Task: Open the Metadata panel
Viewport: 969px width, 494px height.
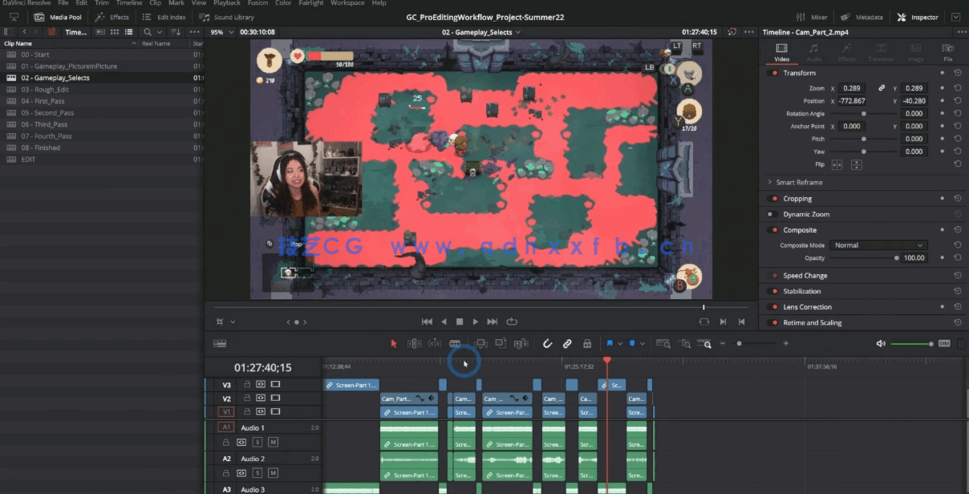Action: pos(861,17)
